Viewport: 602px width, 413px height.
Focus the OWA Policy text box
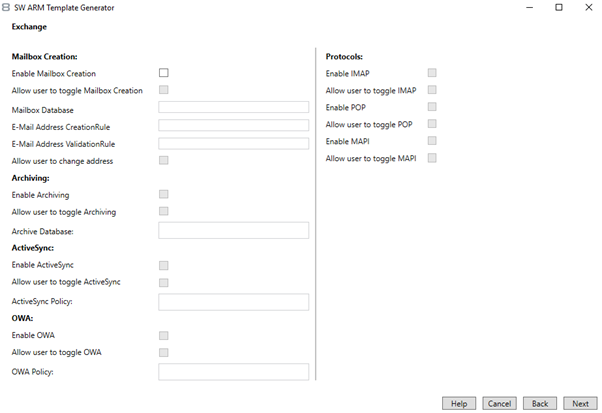(x=233, y=372)
